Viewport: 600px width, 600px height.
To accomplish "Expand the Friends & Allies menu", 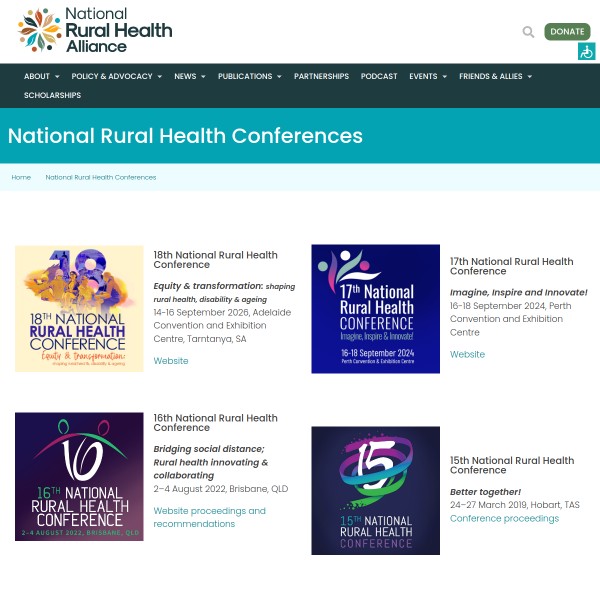I will (x=495, y=76).
